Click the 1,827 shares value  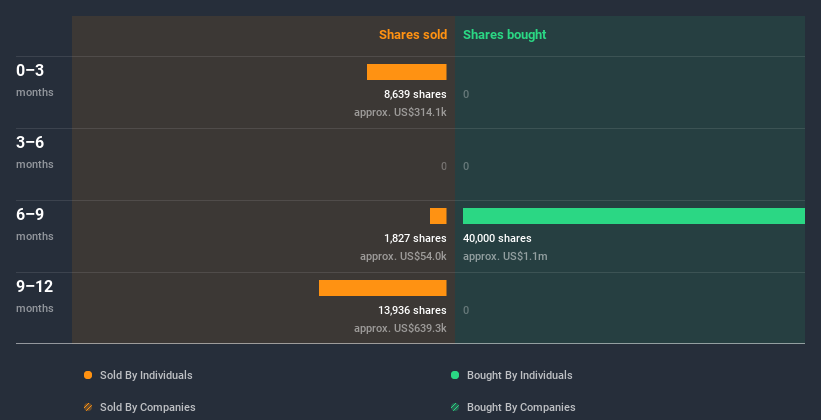coord(415,238)
